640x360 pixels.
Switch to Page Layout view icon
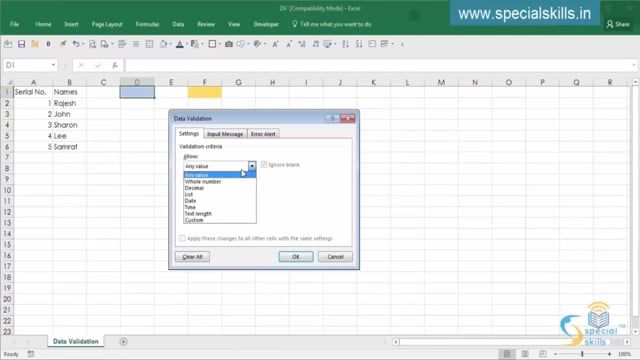[x=525, y=354]
